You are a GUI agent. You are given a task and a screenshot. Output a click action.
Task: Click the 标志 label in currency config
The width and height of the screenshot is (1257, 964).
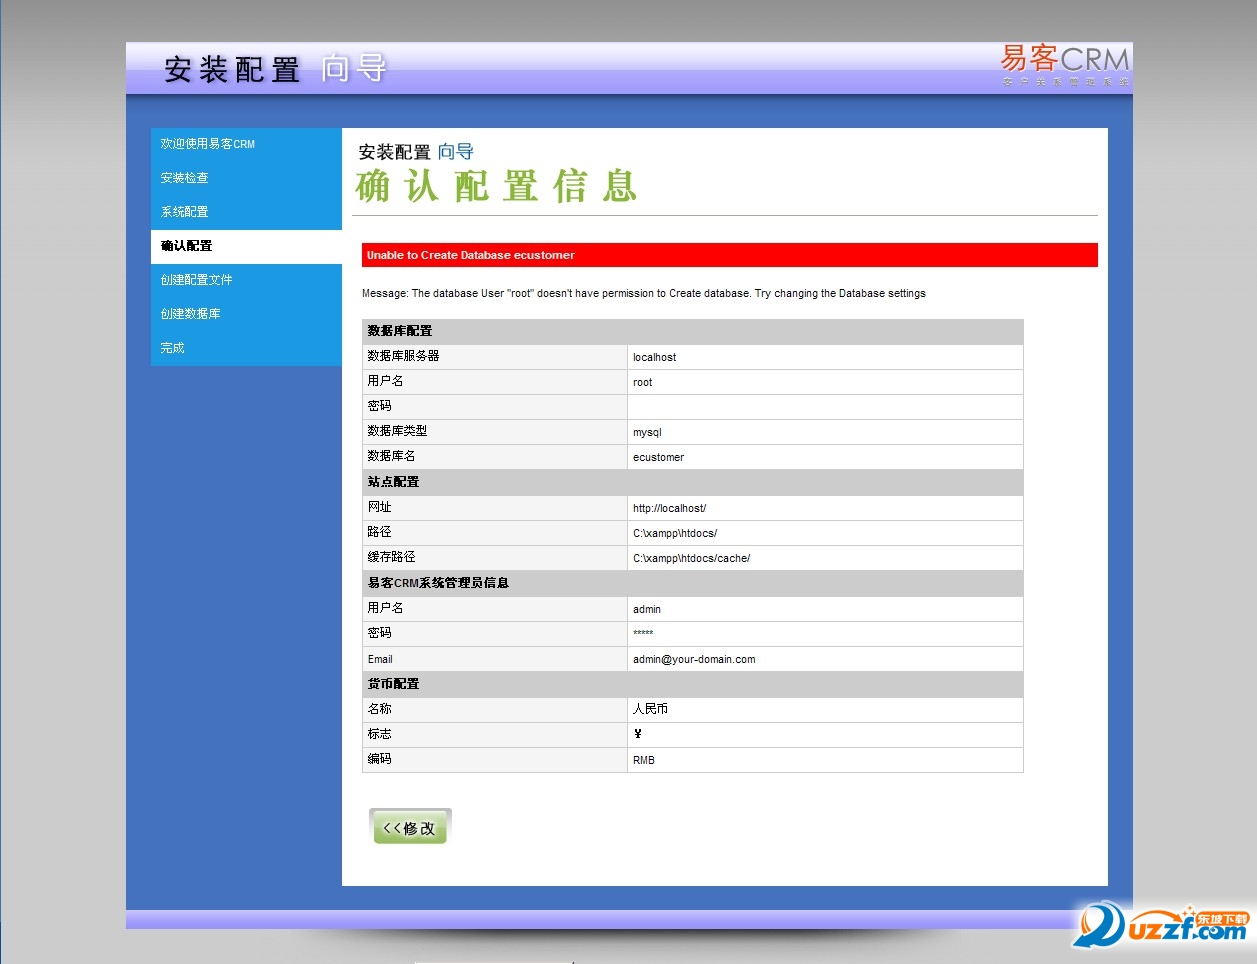379,734
